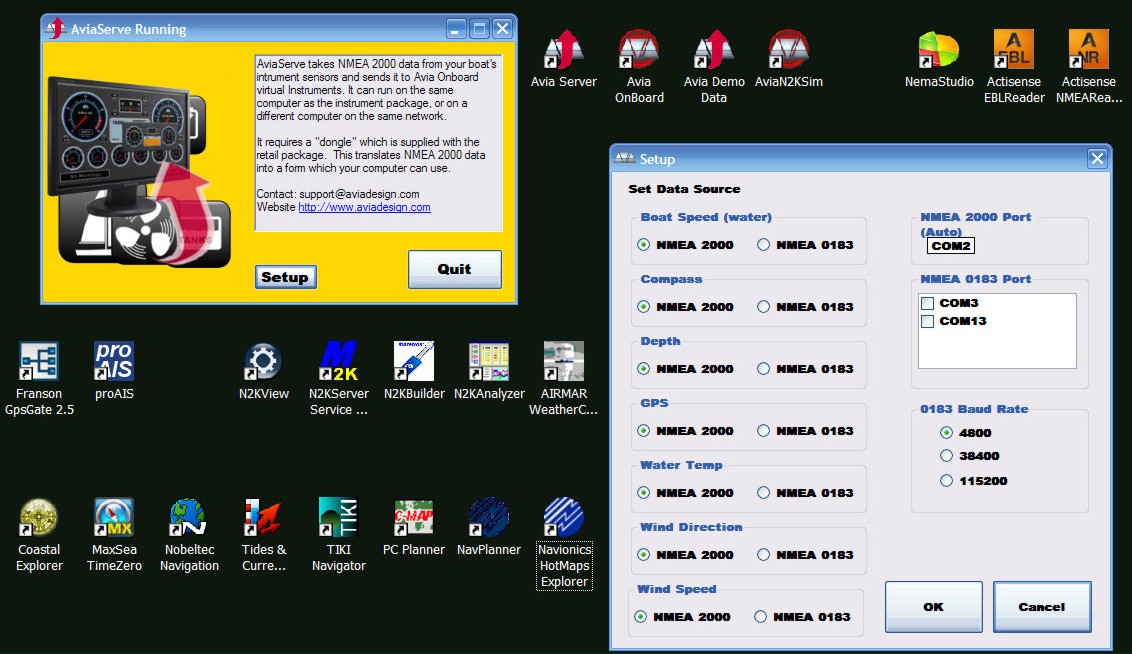Launch the TIKI Navigator icon

click(339, 535)
